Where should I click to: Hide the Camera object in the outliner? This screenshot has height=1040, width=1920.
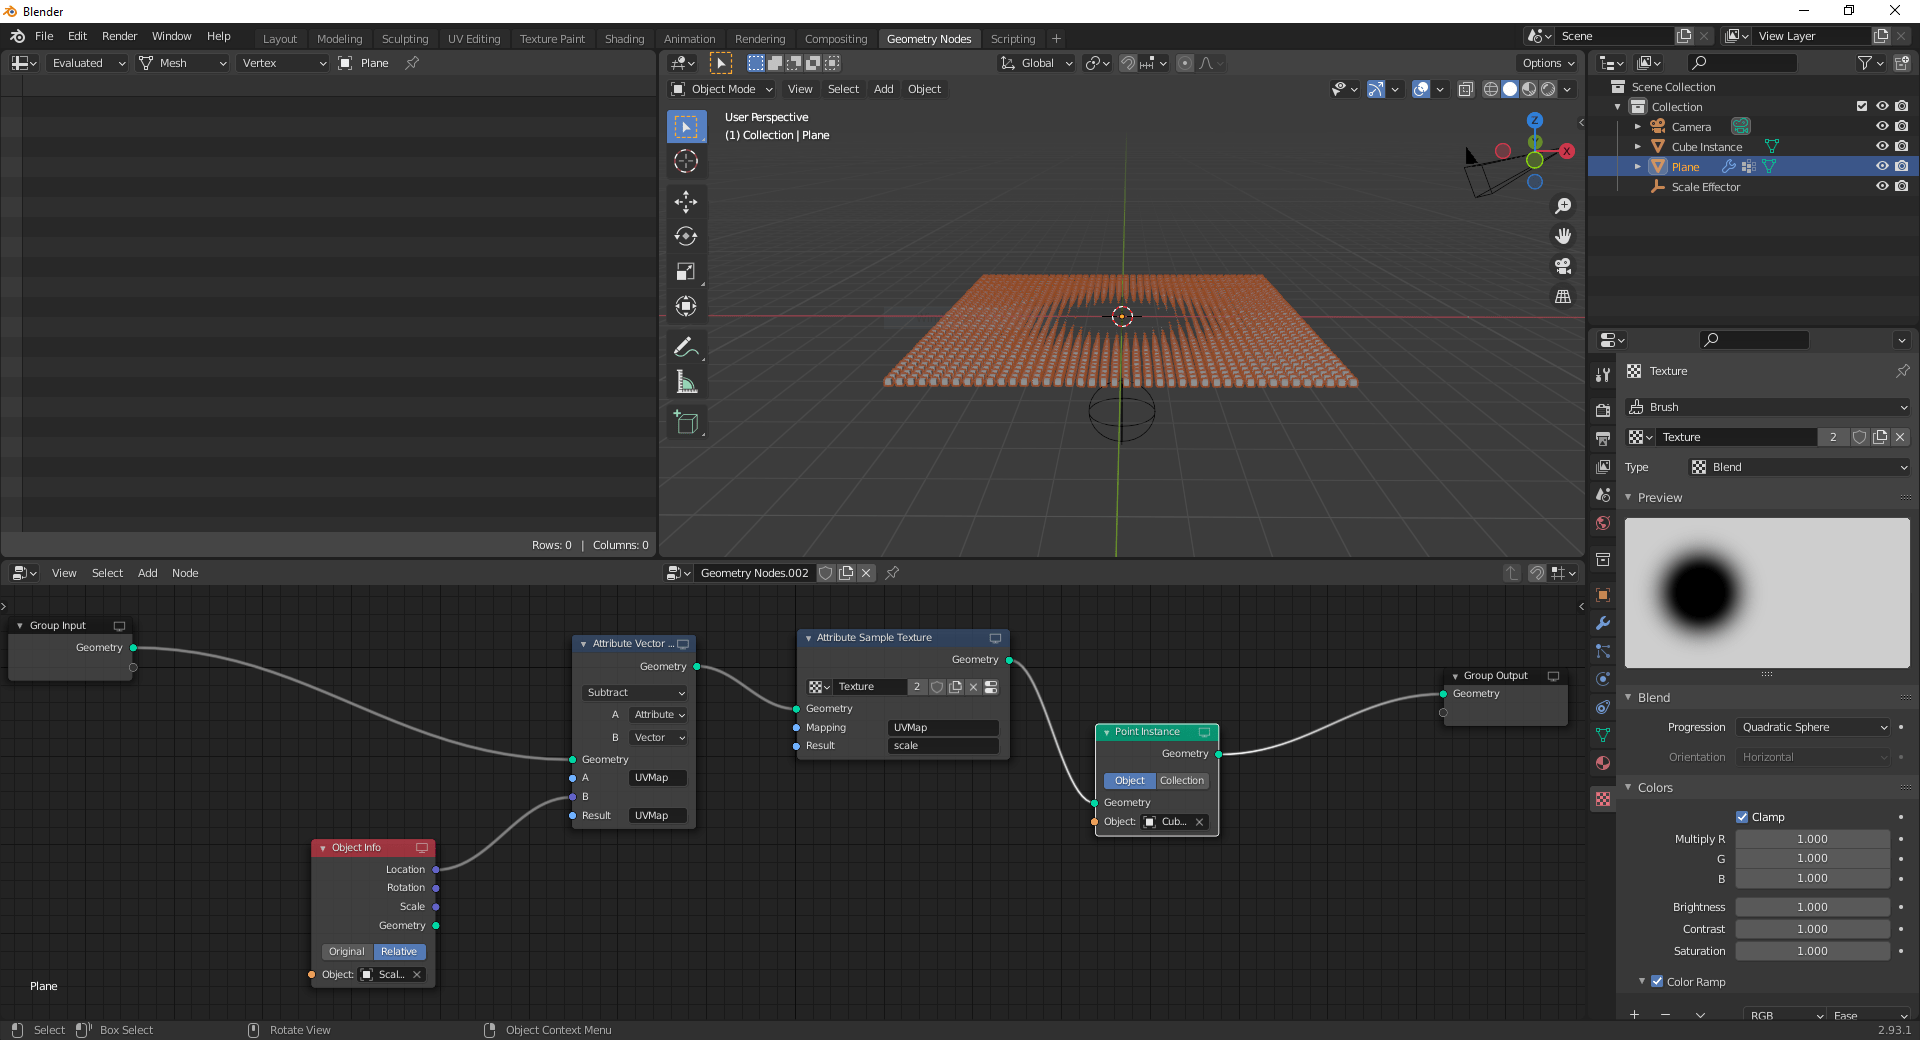1884,126
